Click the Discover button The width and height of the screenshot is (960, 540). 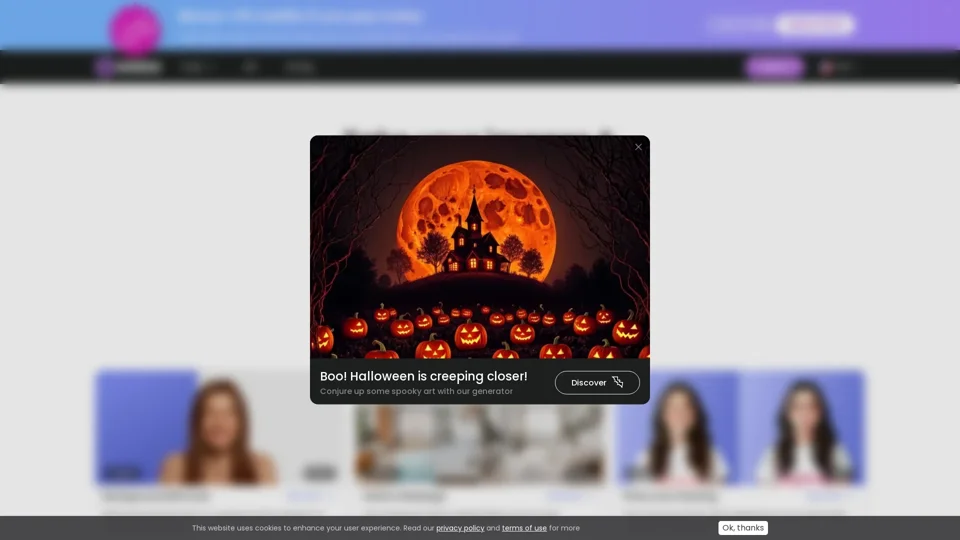597,383
